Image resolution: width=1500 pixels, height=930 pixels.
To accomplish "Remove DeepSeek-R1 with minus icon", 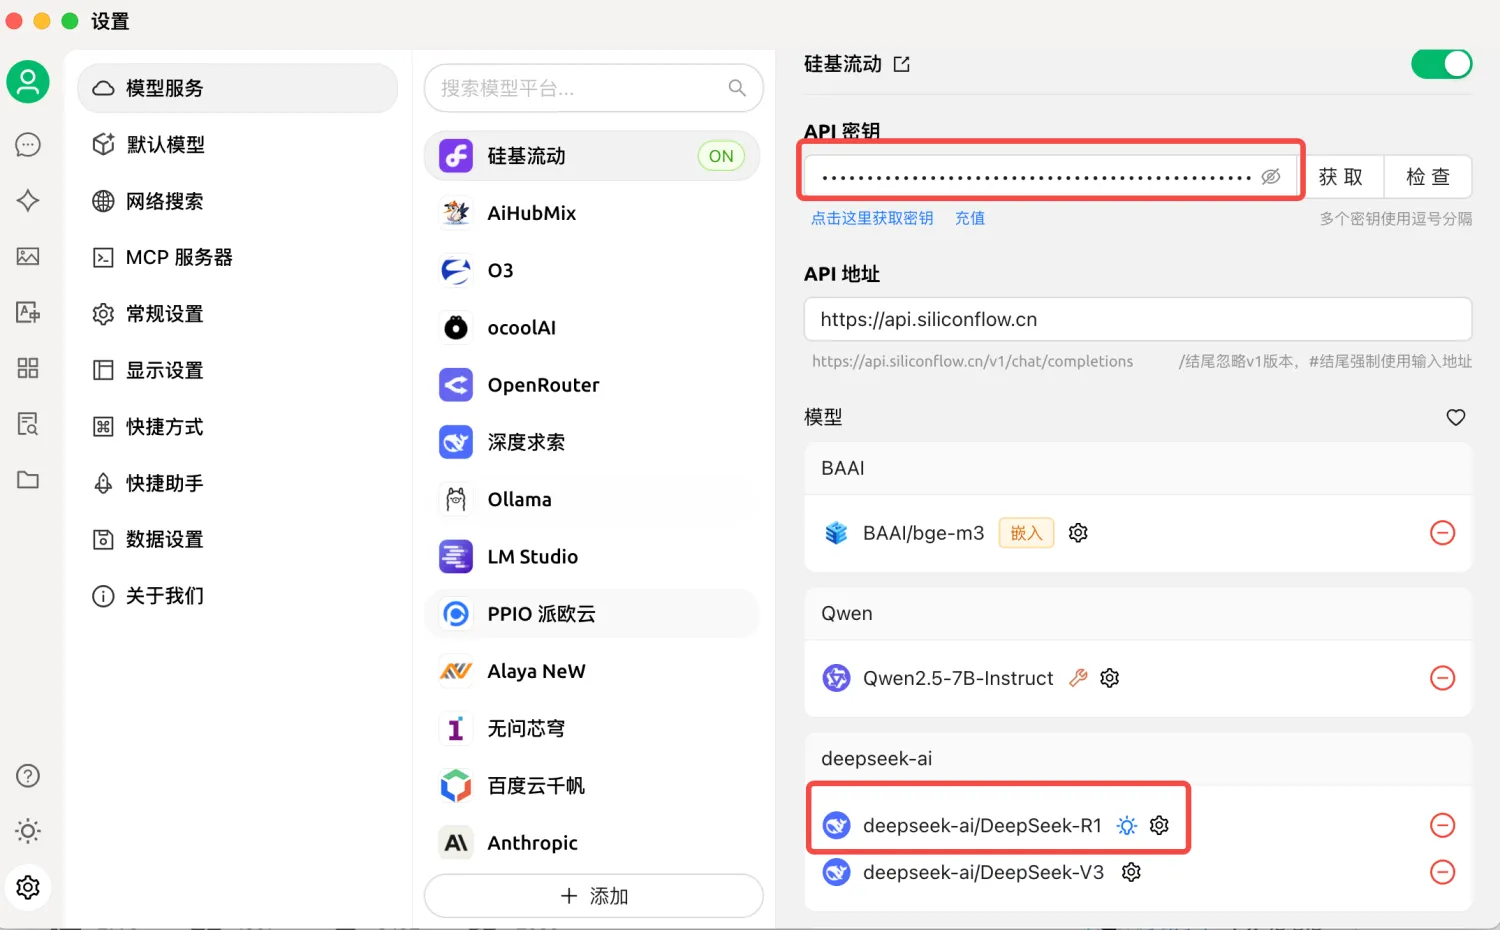I will [1442, 825].
